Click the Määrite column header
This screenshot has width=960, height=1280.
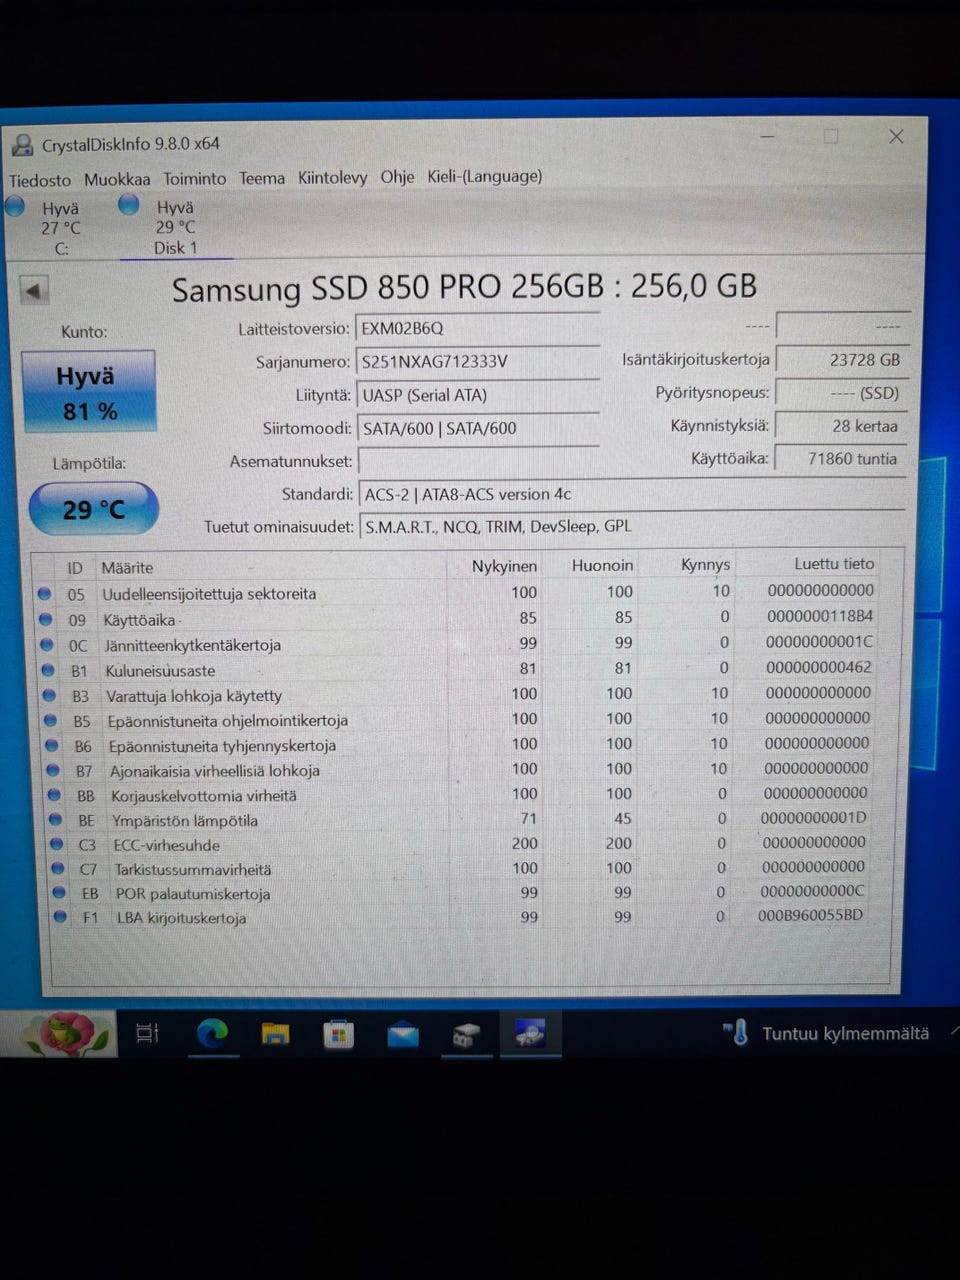pyautogui.click(x=127, y=567)
